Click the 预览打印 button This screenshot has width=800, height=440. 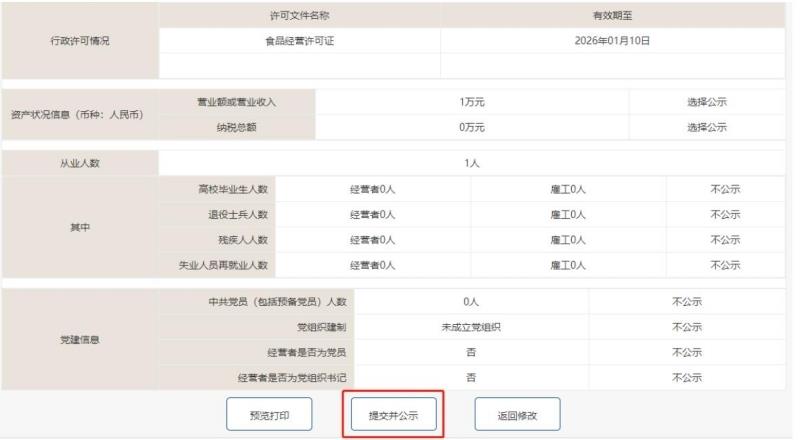click(x=269, y=414)
